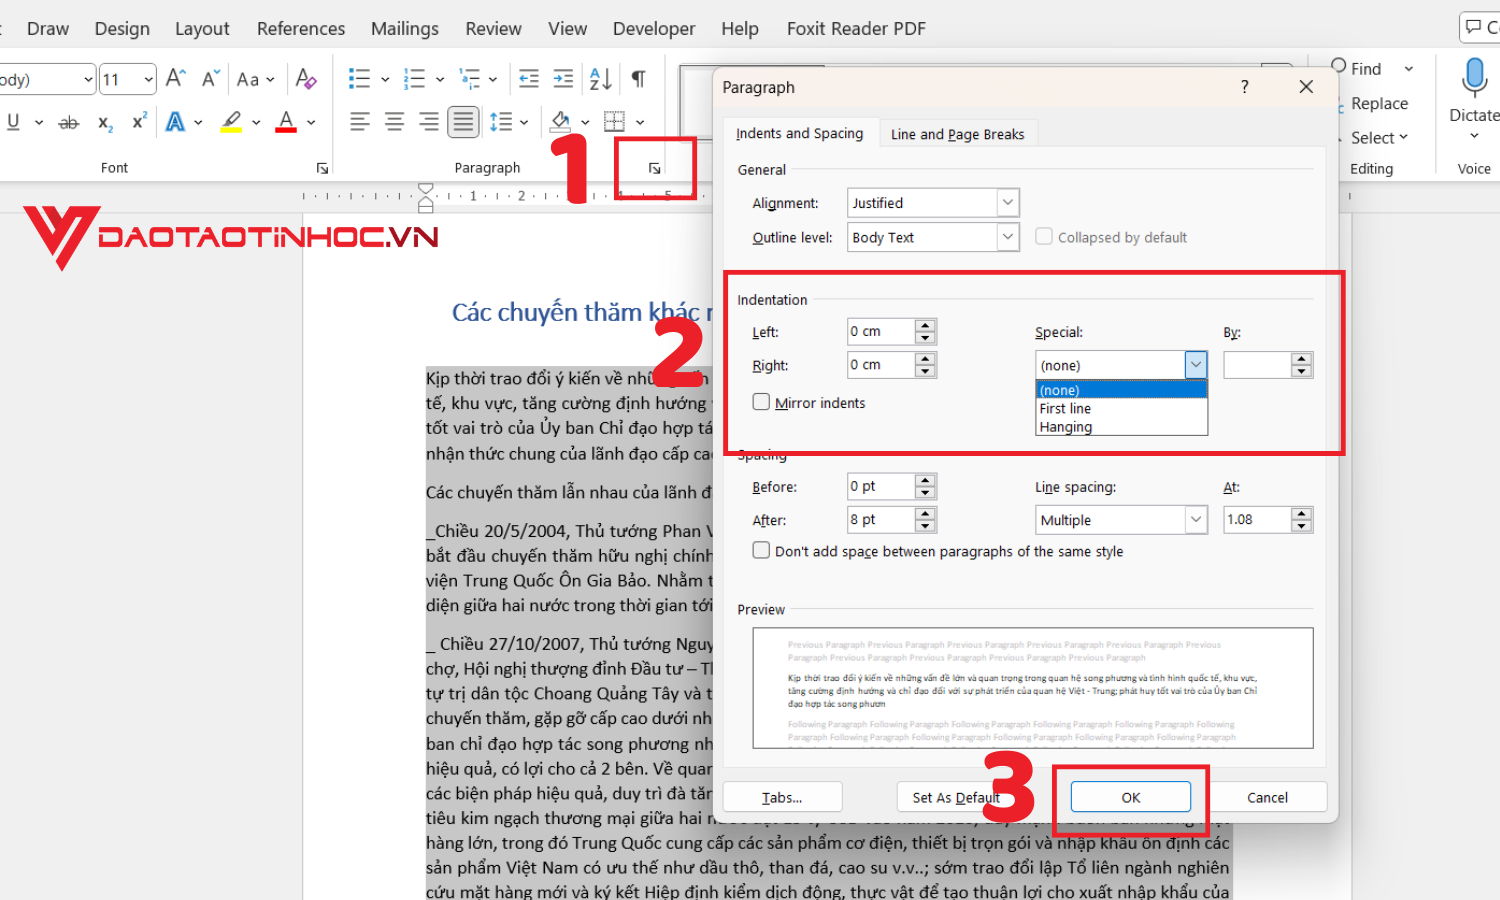1500x900 pixels.
Task: Click the Strikethrough icon
Action: pos(69,123)
